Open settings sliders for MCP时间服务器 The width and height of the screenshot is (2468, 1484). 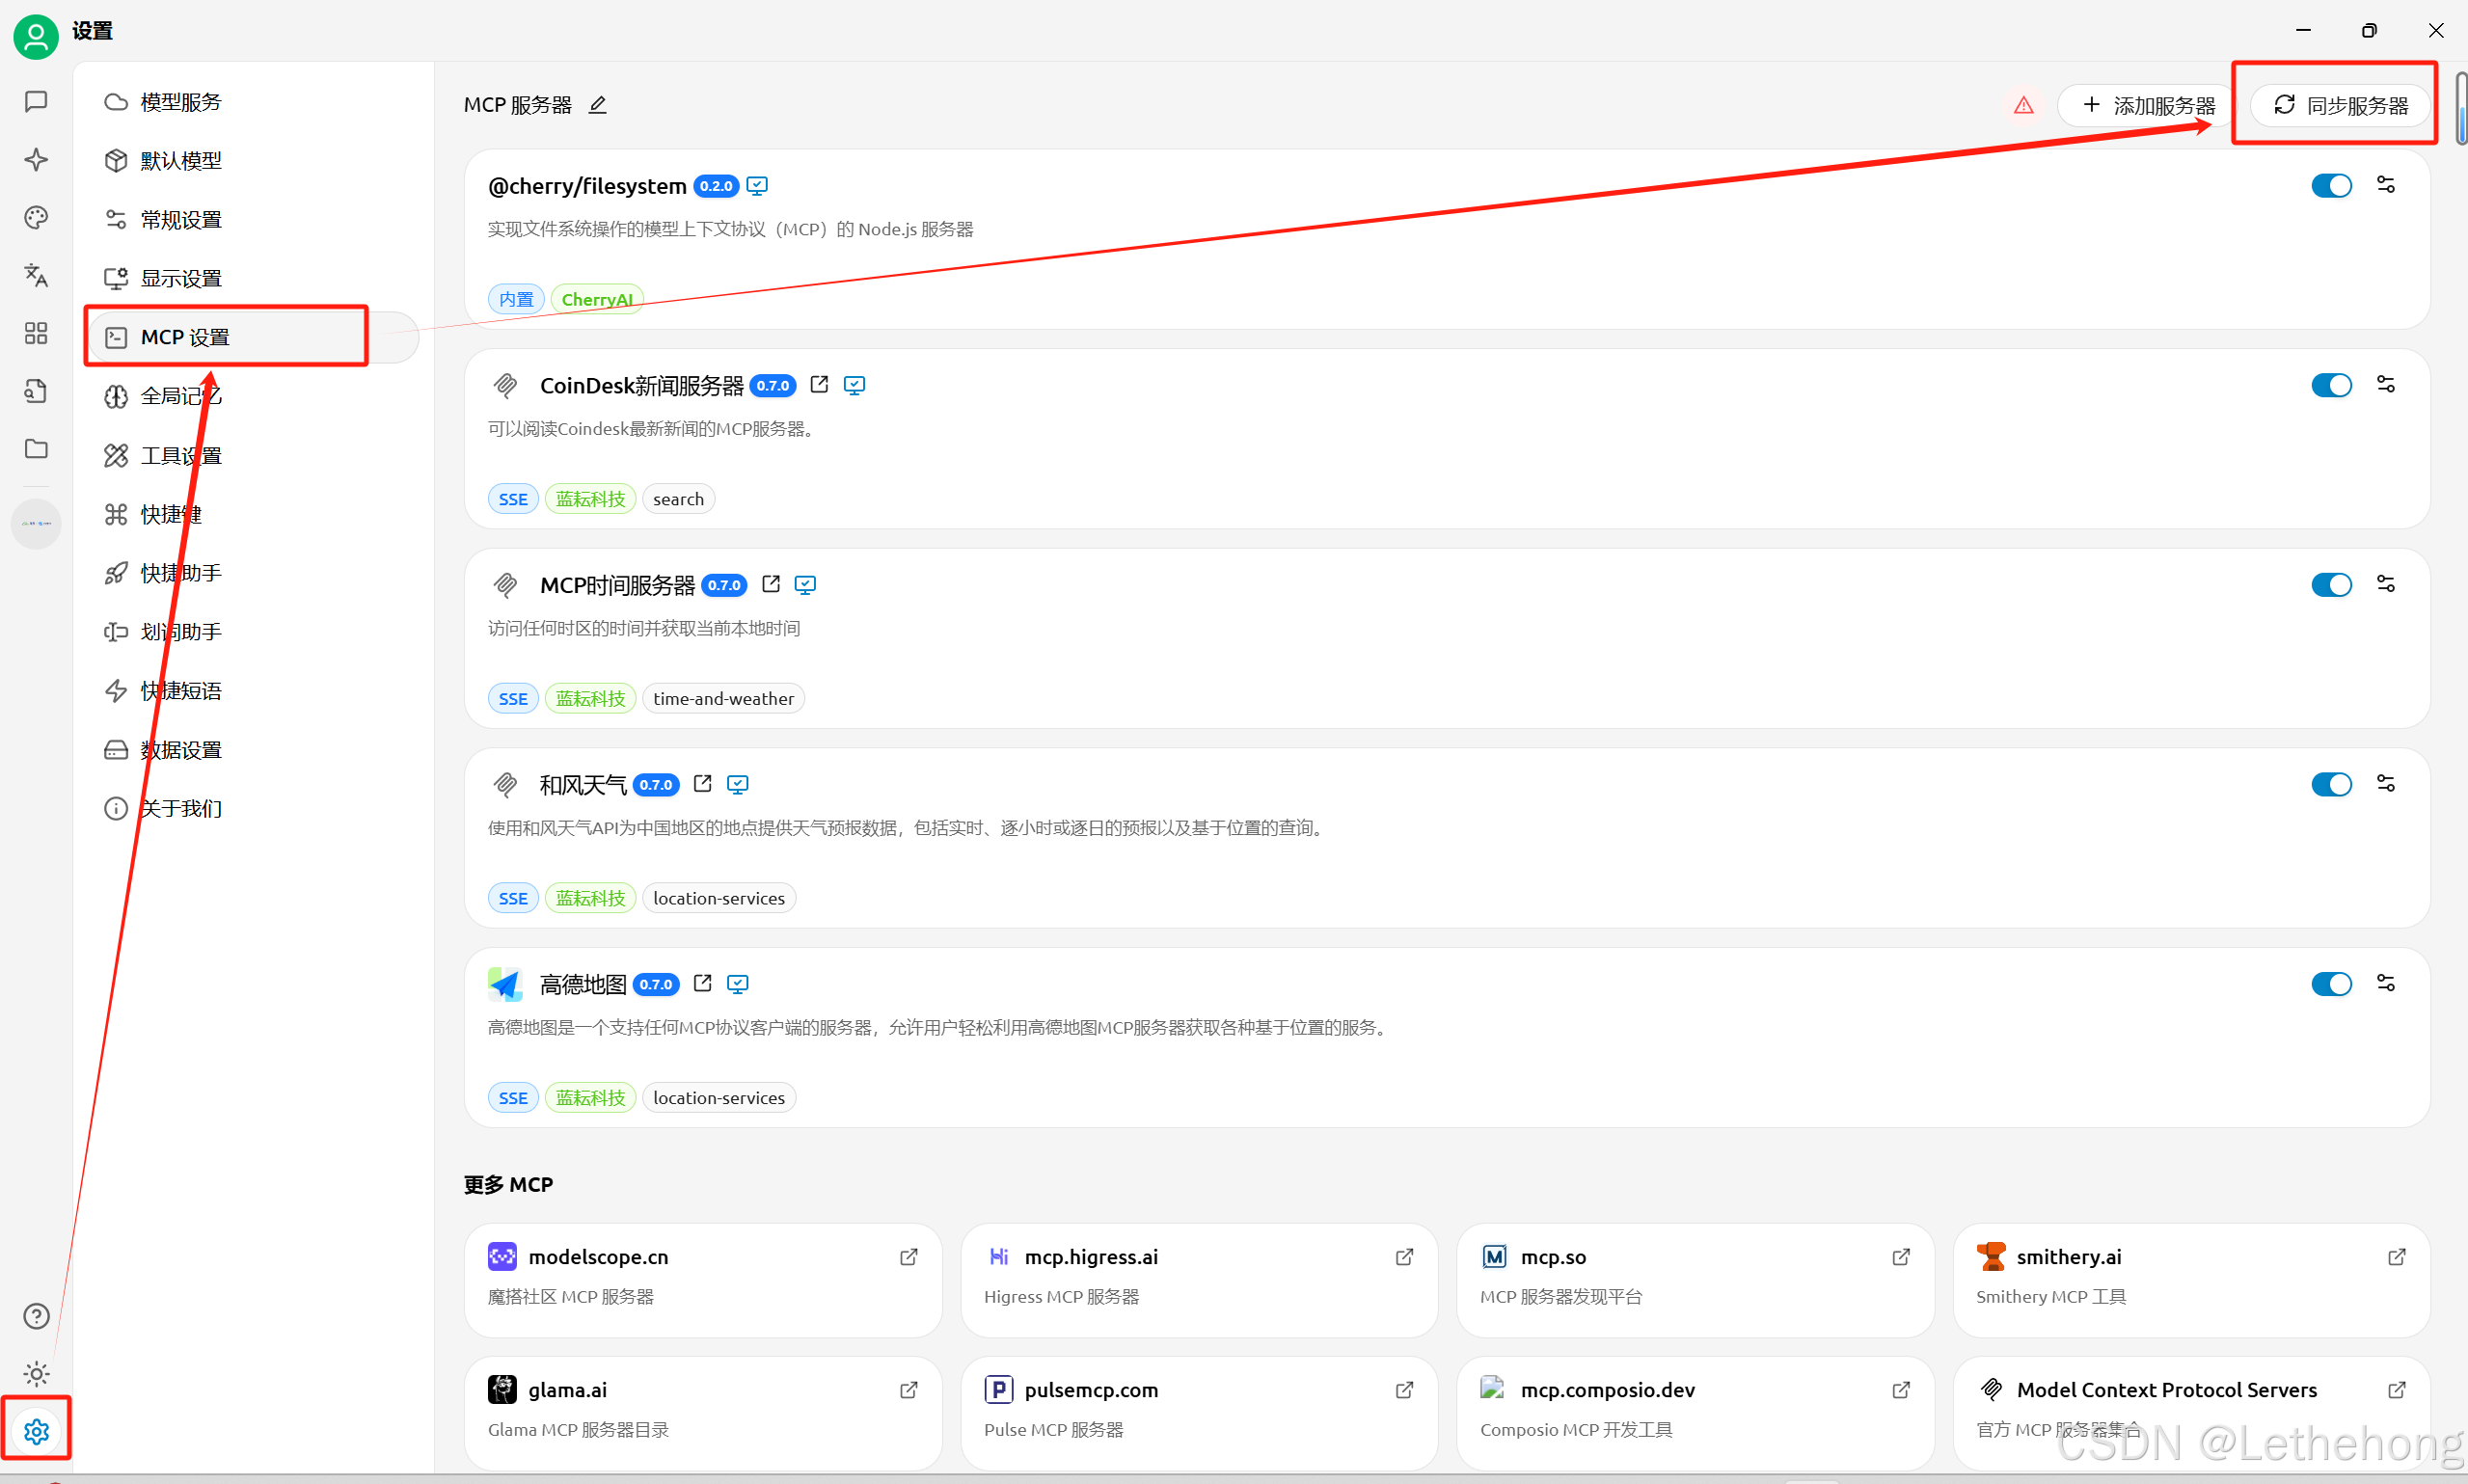coord(2386,584)
